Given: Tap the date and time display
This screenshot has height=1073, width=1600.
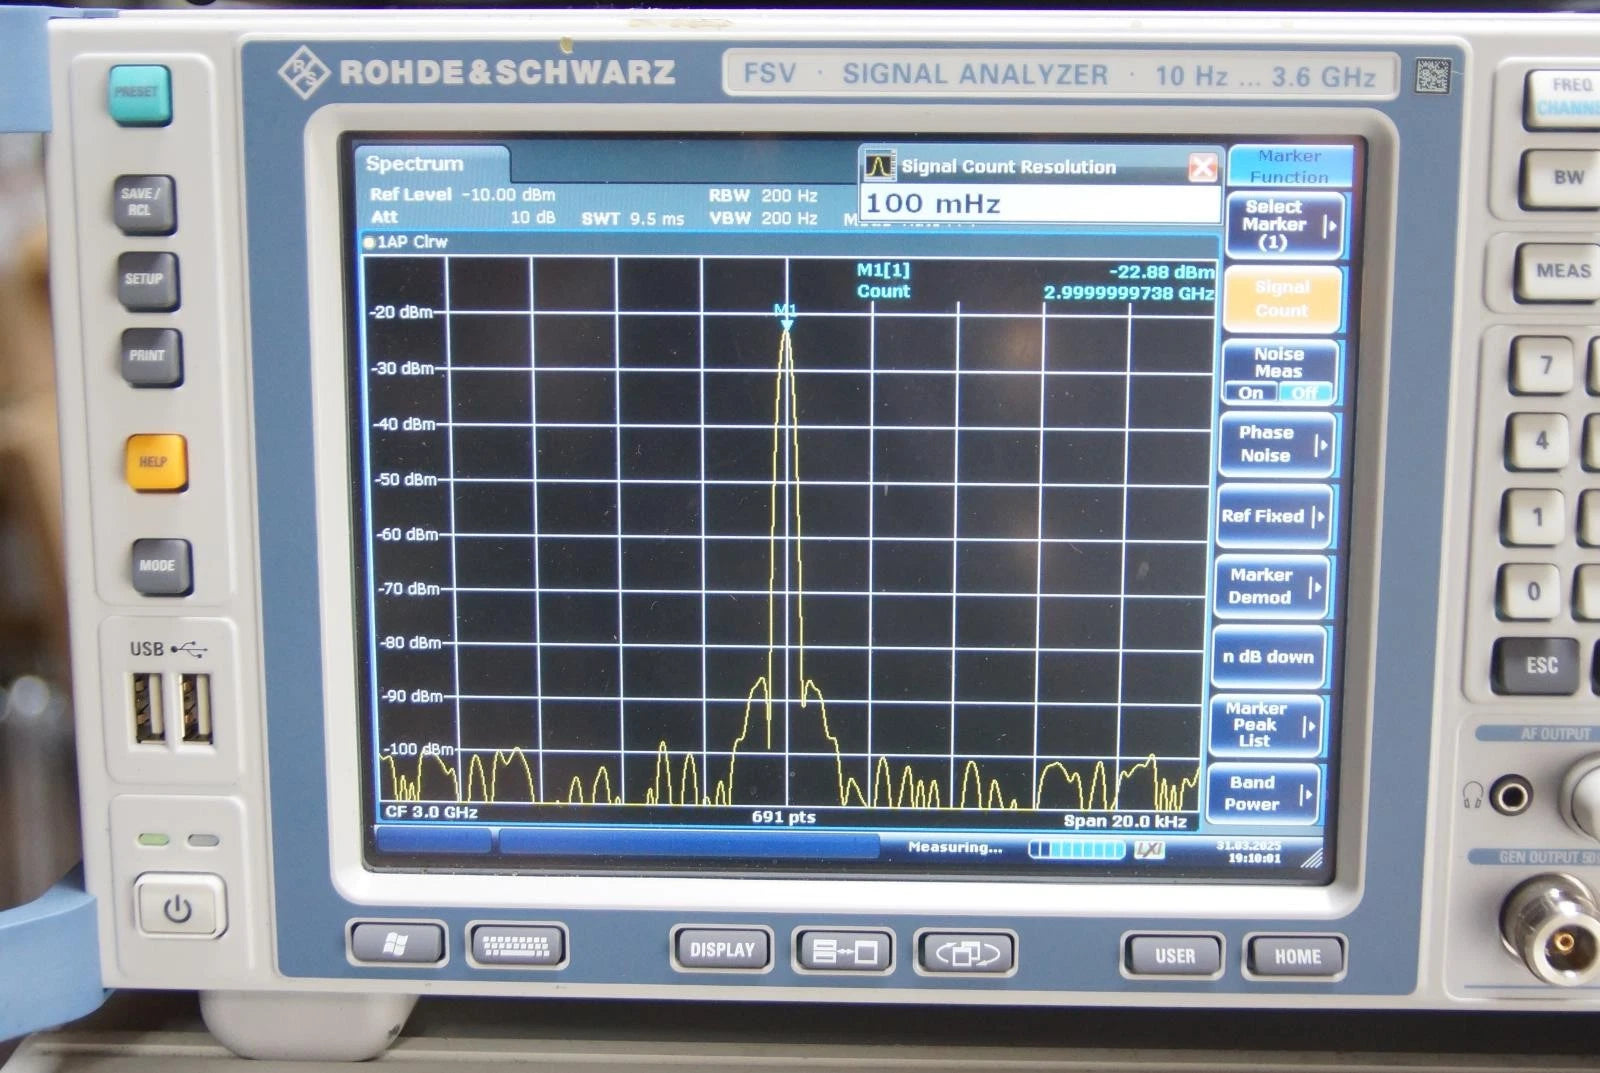Looking at the screenshot, I should pyautogui.click(x=1248, y=852).
